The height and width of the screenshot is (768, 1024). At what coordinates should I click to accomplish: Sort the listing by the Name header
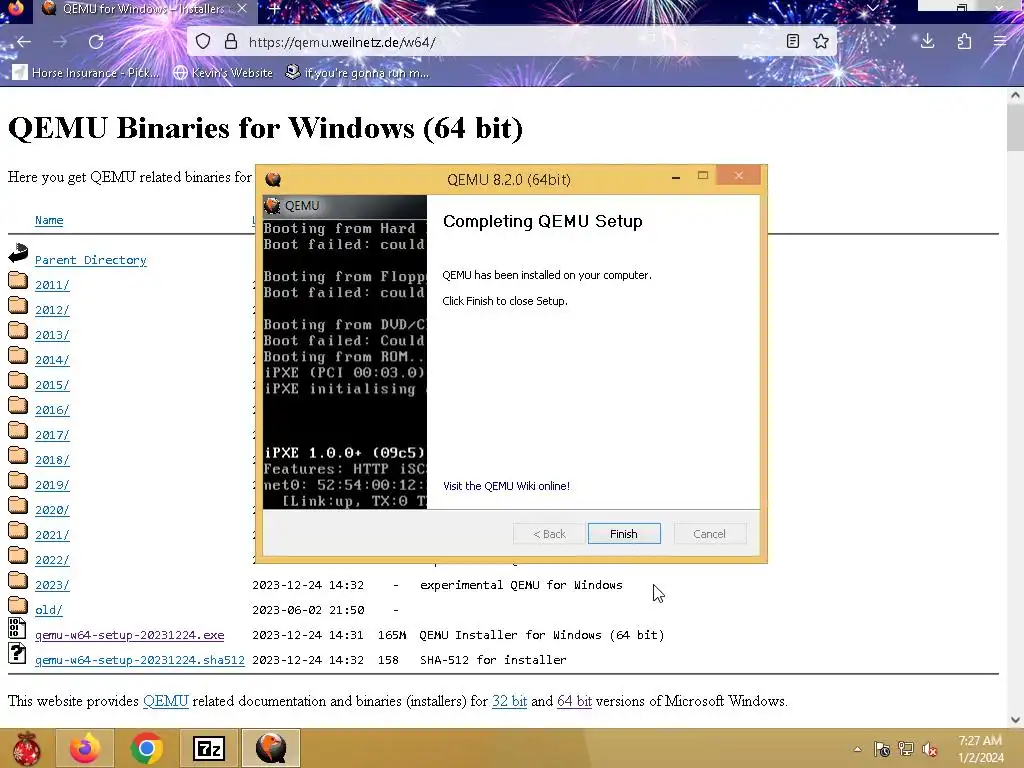tap(49, 220)
